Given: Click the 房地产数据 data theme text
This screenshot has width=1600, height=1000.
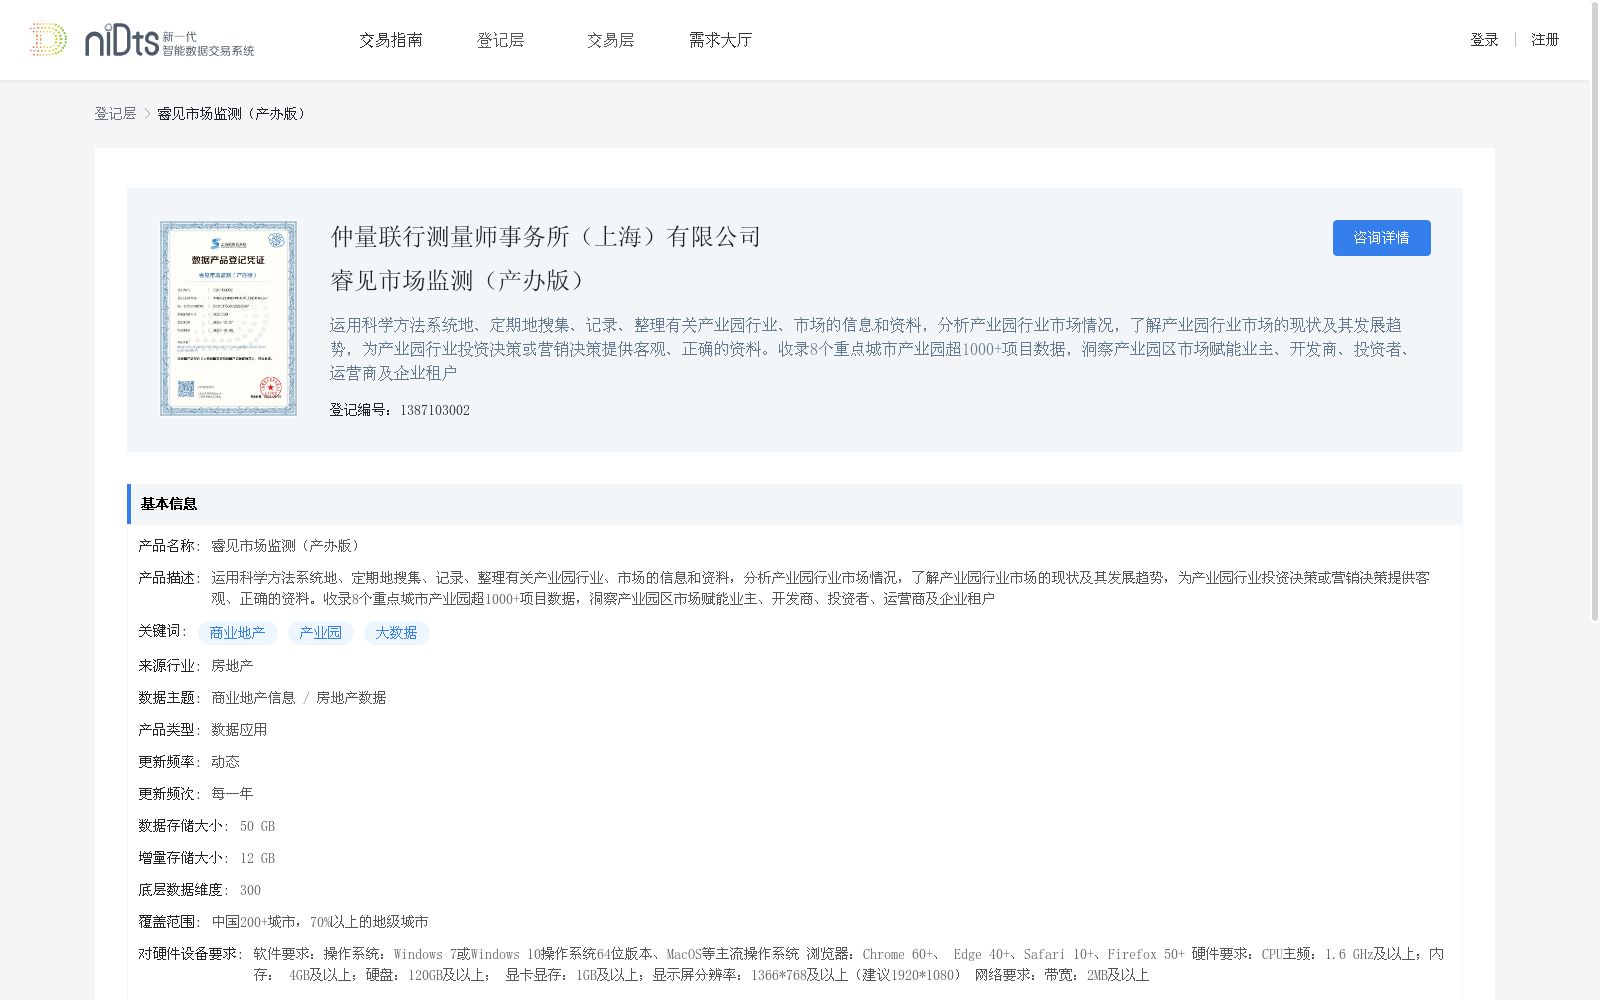Looking at the screenshot, I should (351, 698).
